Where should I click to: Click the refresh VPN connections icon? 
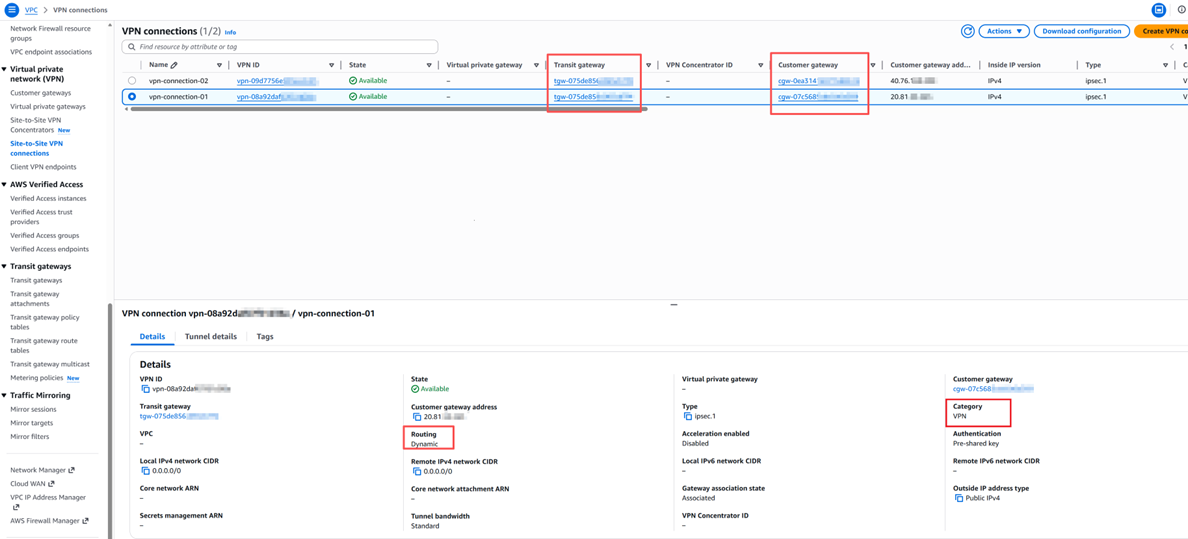(967, 32)
